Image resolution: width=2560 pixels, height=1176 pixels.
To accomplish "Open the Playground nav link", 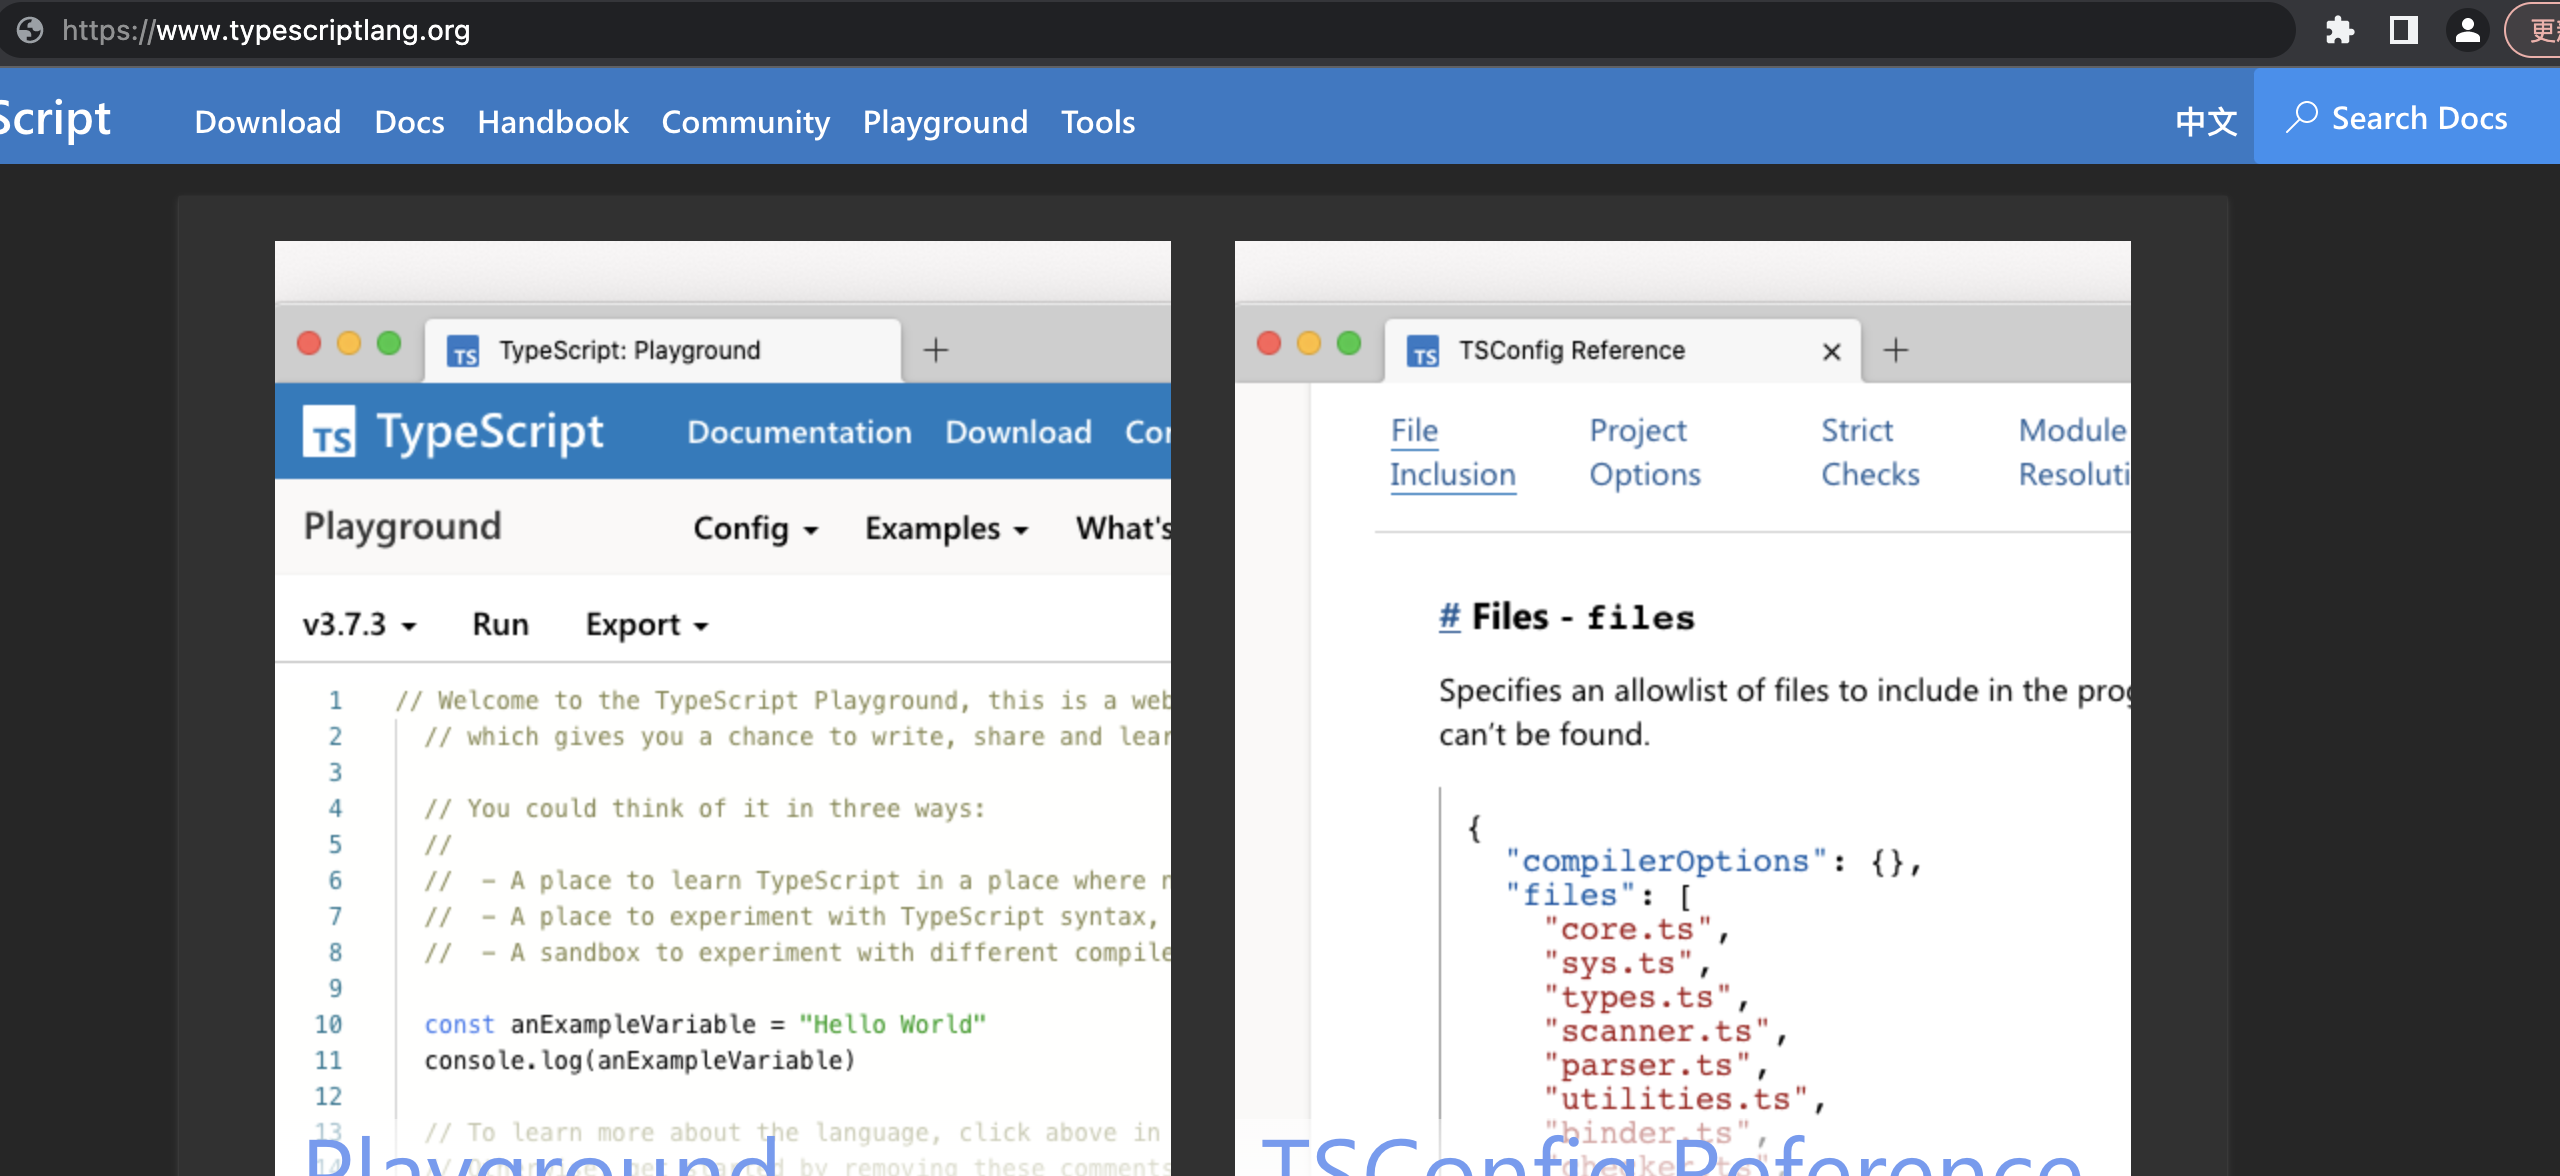I will tap(944, 122).
